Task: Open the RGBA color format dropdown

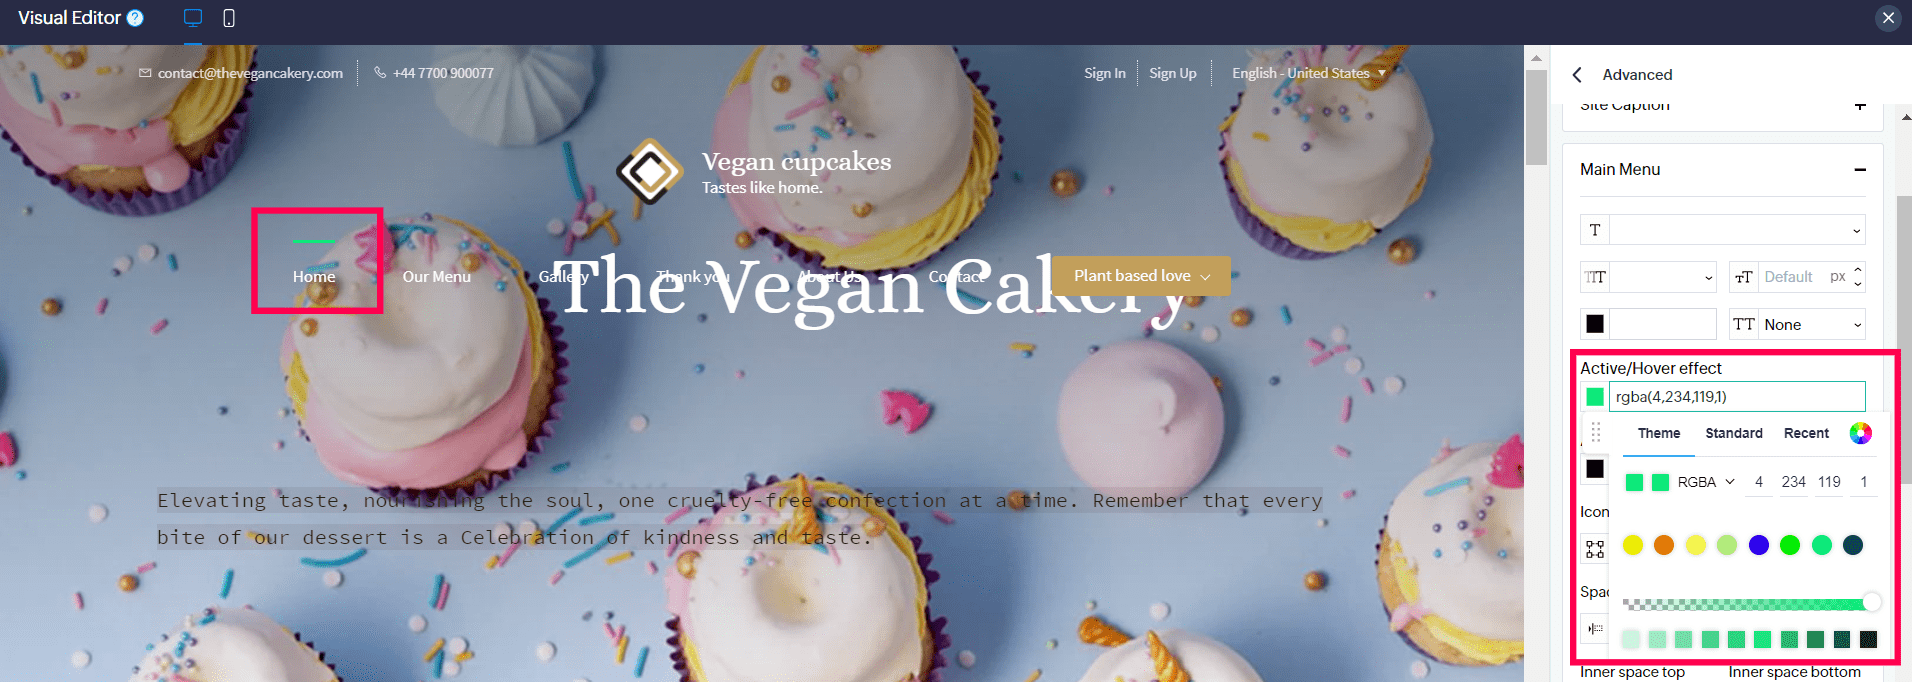Action: [x=1706, y=482]
